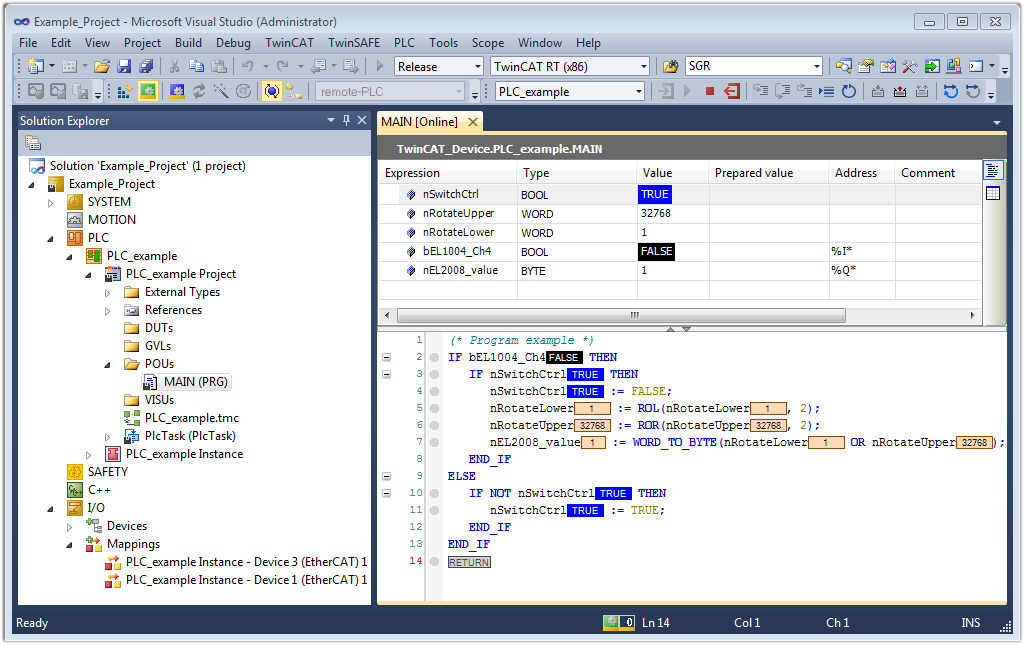Click the Open File folder icon

tap(101, 67)
